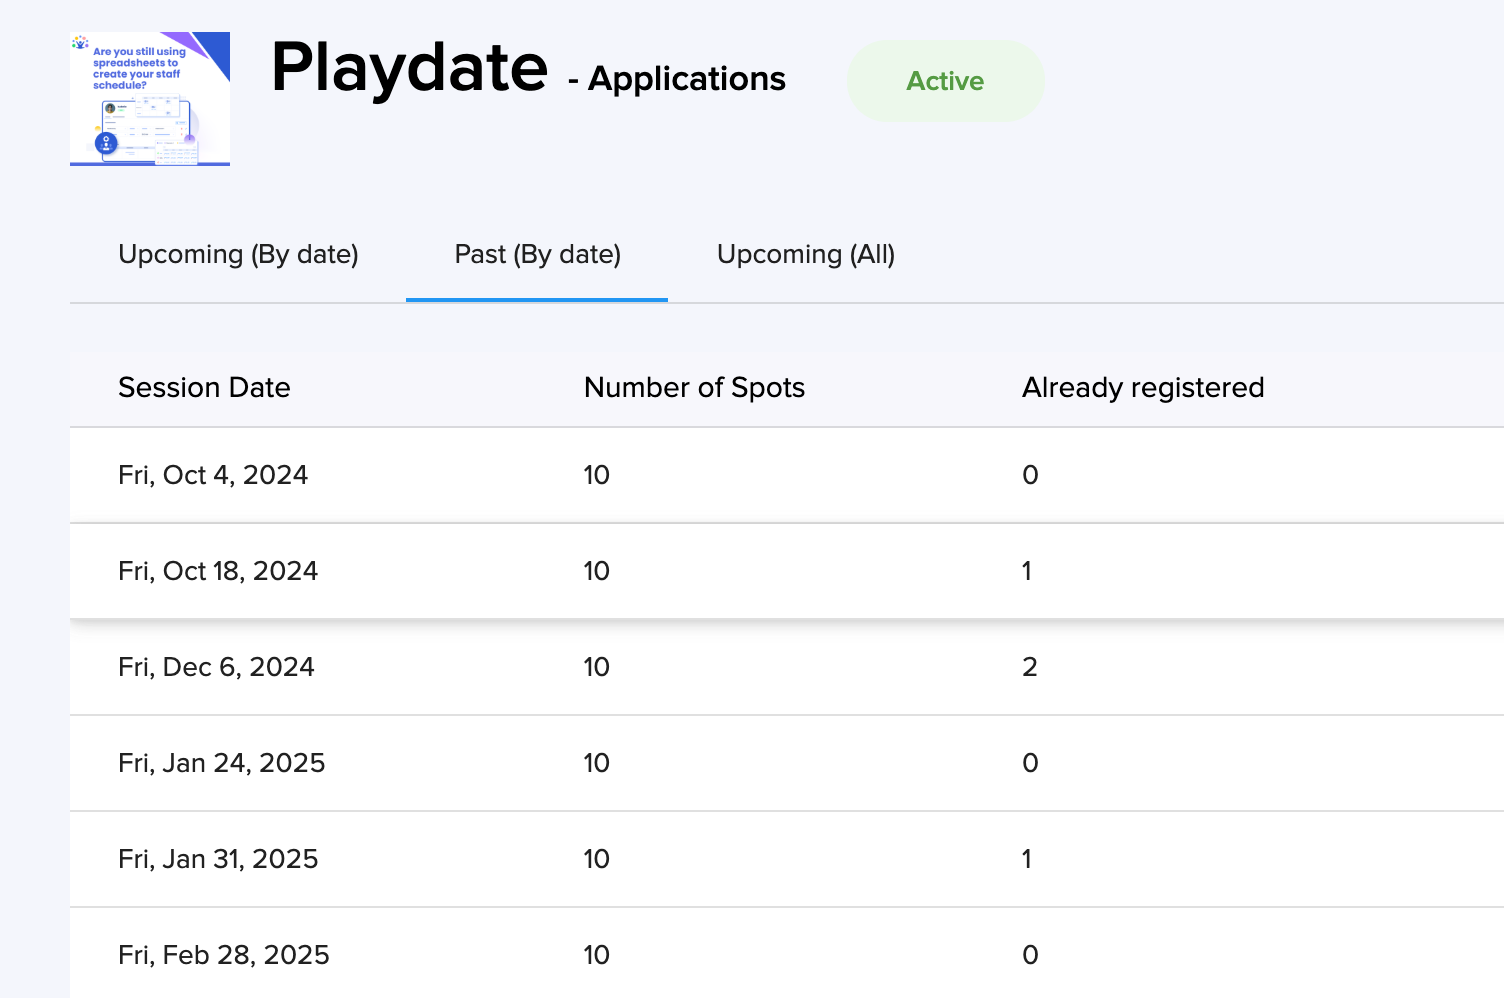The image size is (1504, 998).
Task: Select the Past (By date) tab
Action: (537, 255)
